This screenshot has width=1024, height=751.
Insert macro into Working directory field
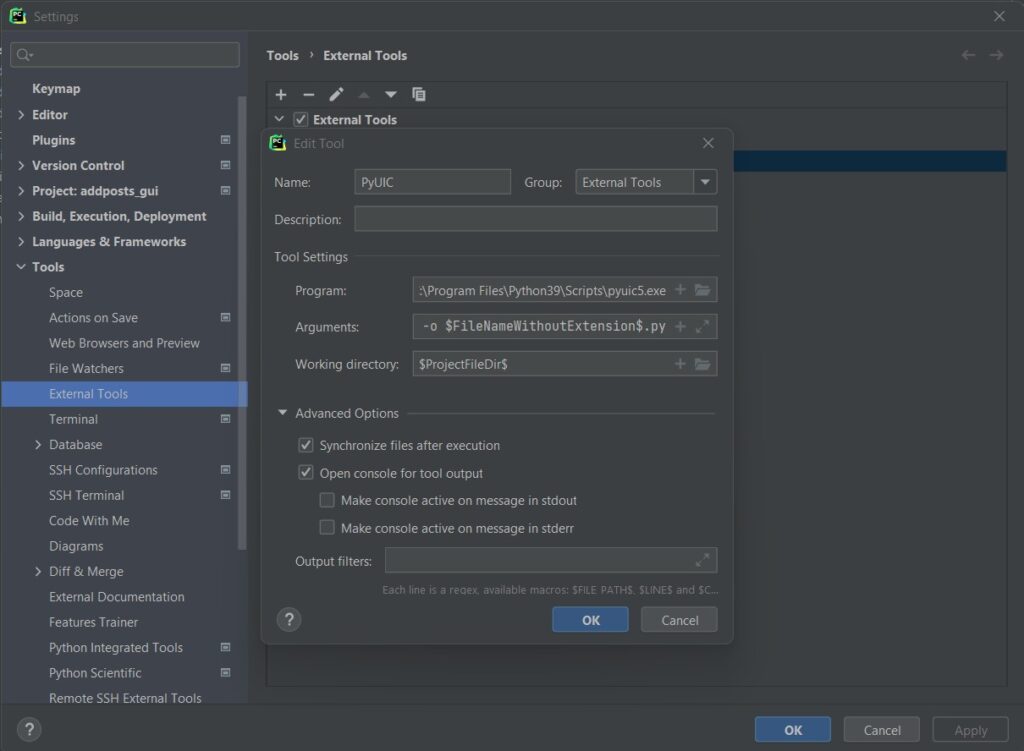pyautogui.click(x=680, y=364)
